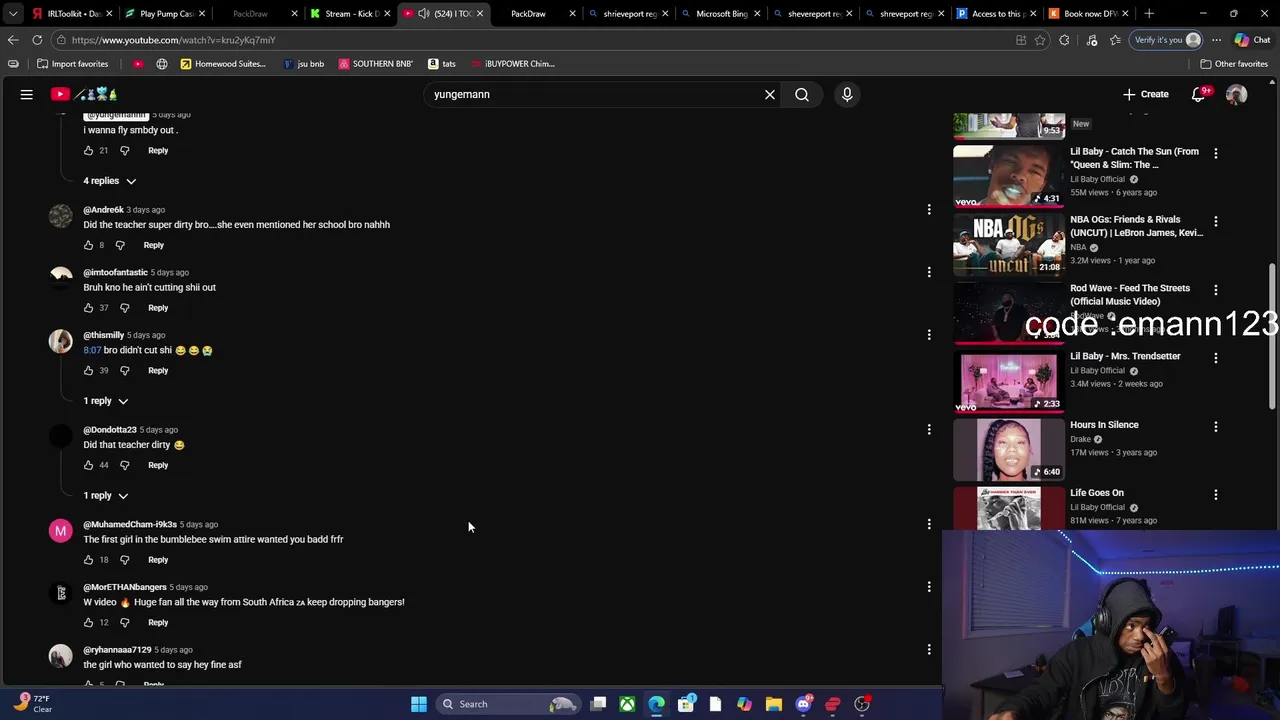Dislike the @thismilly comment
The width and height of the screenshot is (1280, 720).
pyautogui.click(x=124, y=371)
